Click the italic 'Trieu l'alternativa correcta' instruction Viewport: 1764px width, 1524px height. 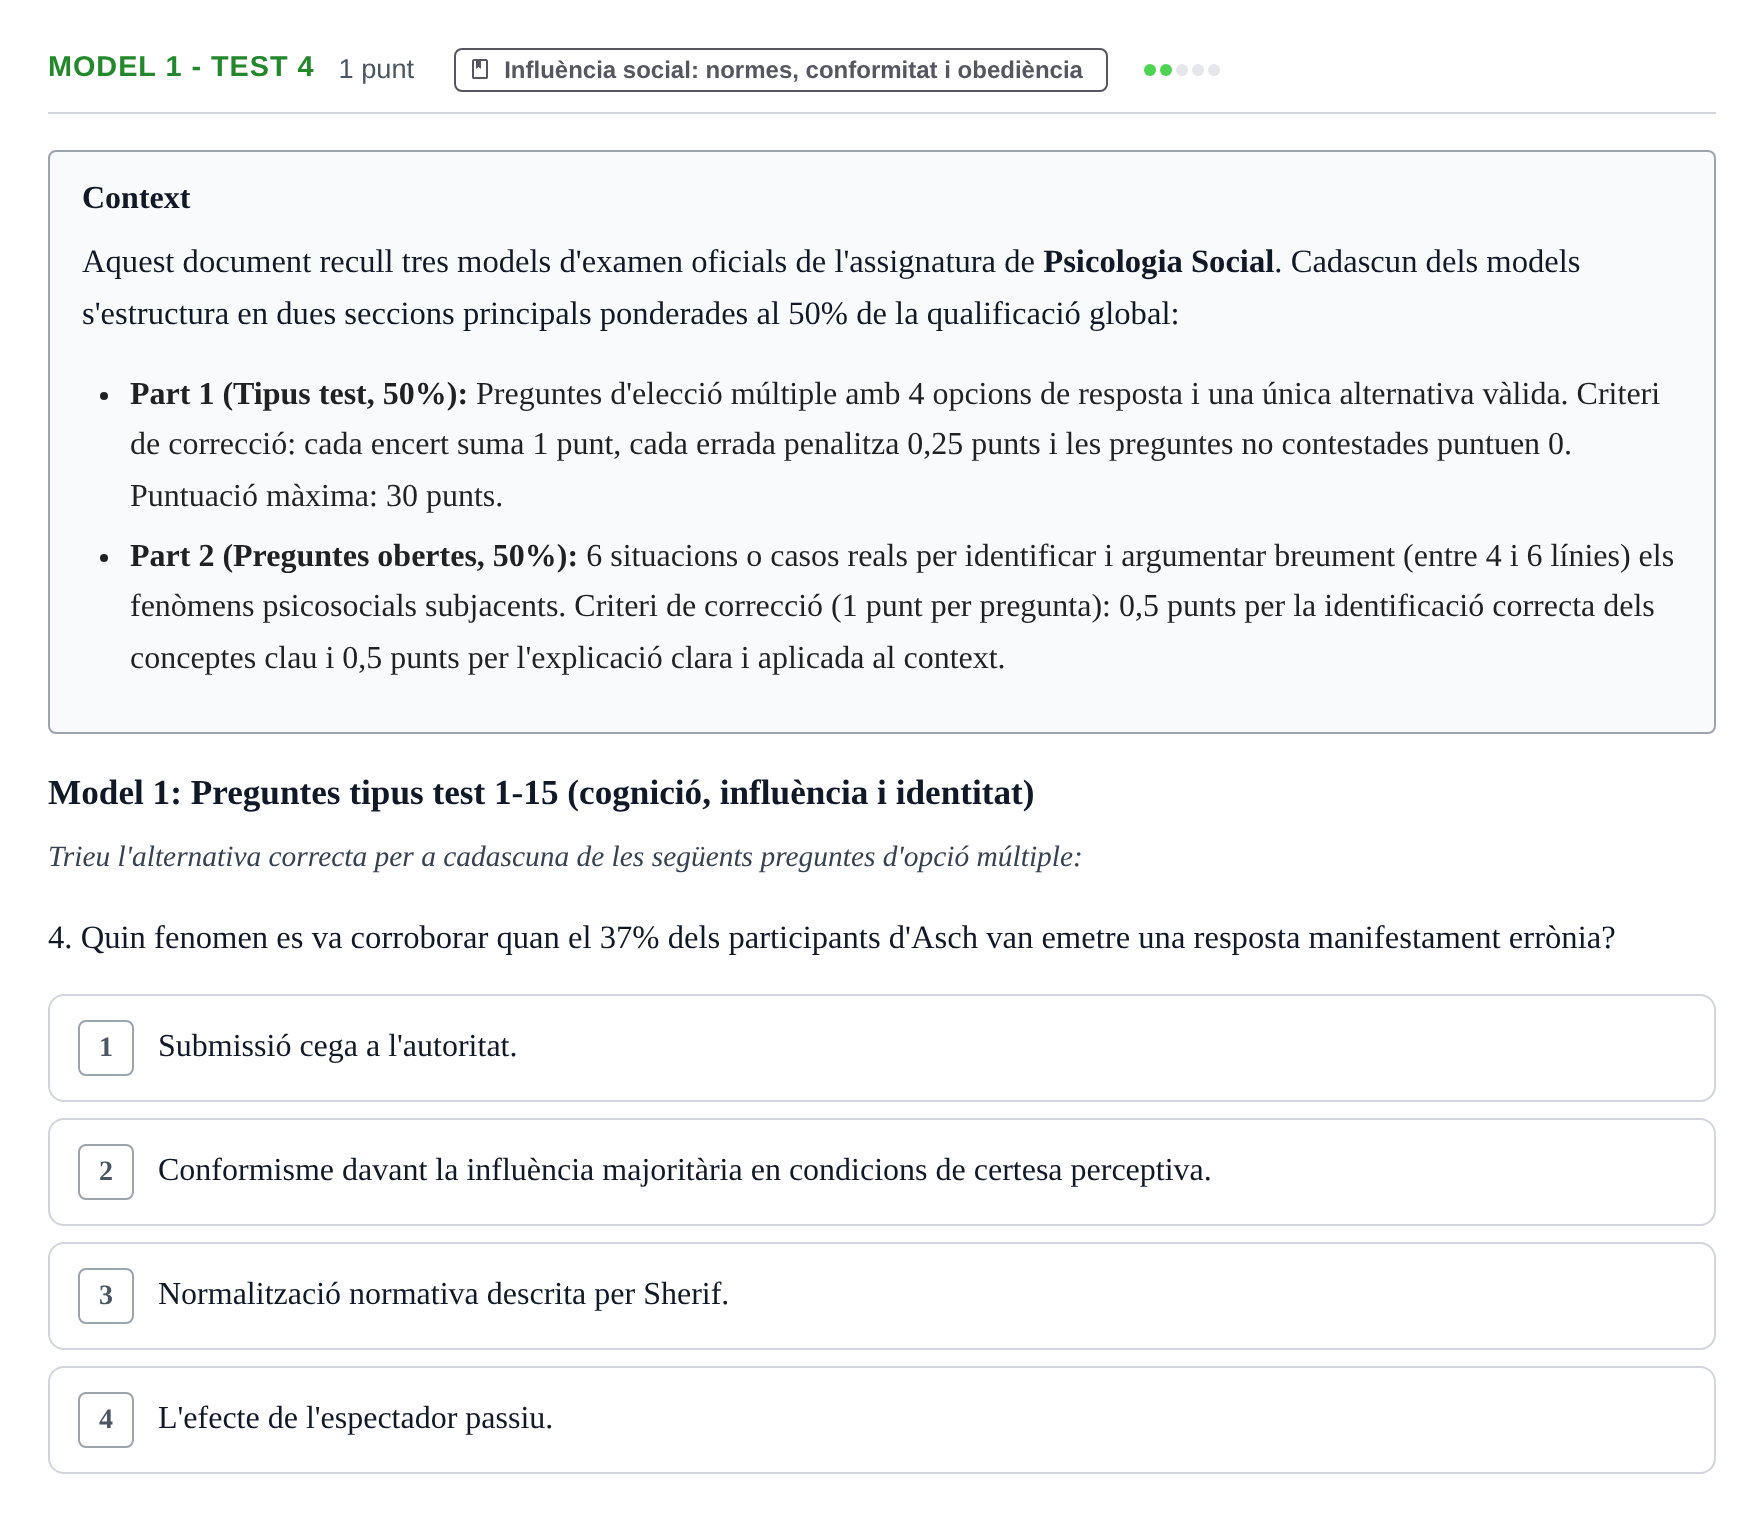coord(565,857)
